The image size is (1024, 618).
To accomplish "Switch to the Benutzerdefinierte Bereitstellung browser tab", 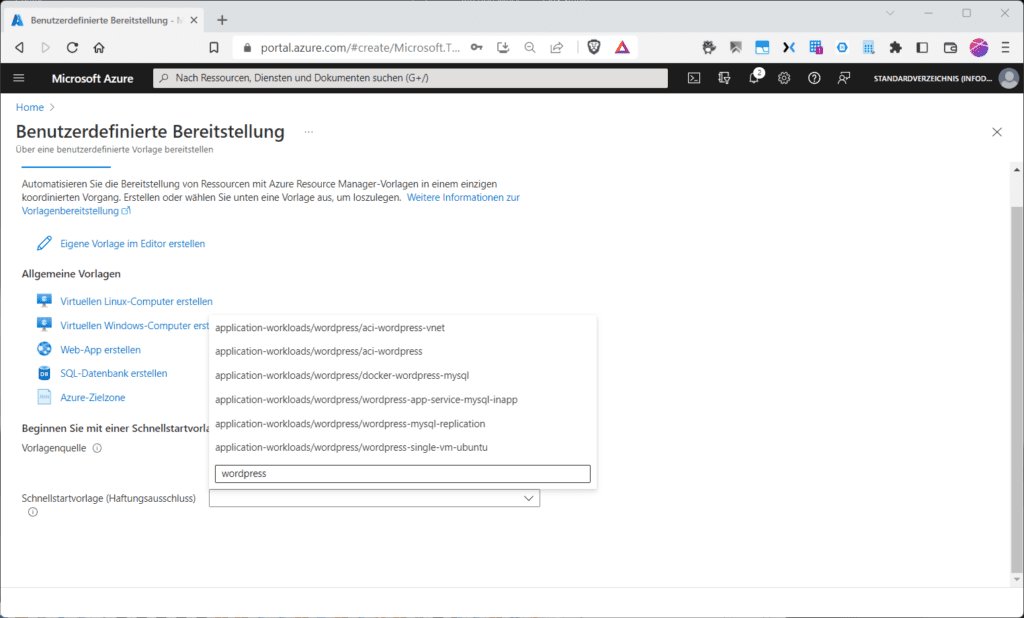I will (x=104, y=20).
